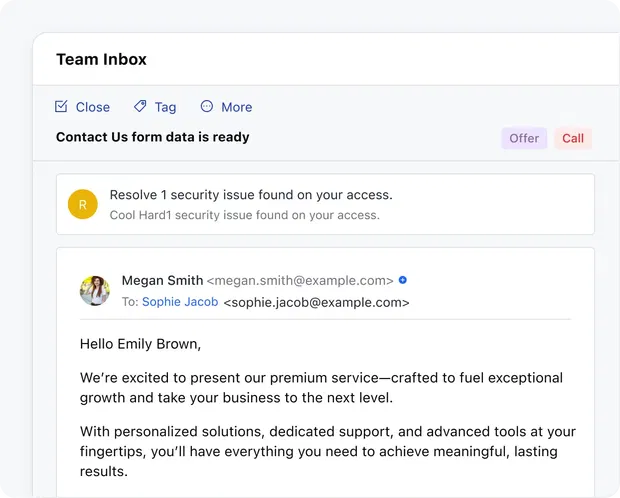620x498 pixels.
Task: Click the 'Cool Hard1 security issue' subtext
Action: click(244, 215)
